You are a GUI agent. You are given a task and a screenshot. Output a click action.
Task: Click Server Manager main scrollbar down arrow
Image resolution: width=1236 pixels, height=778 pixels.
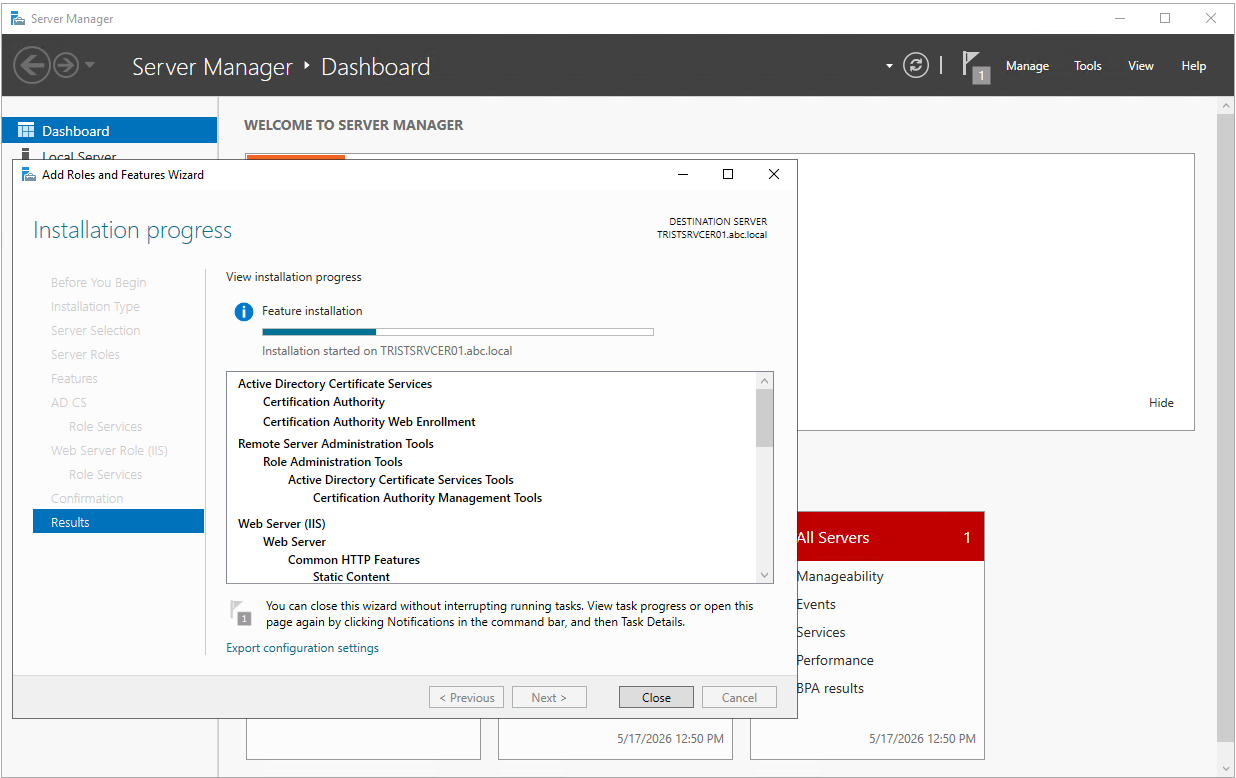(x=1226, y=768)
